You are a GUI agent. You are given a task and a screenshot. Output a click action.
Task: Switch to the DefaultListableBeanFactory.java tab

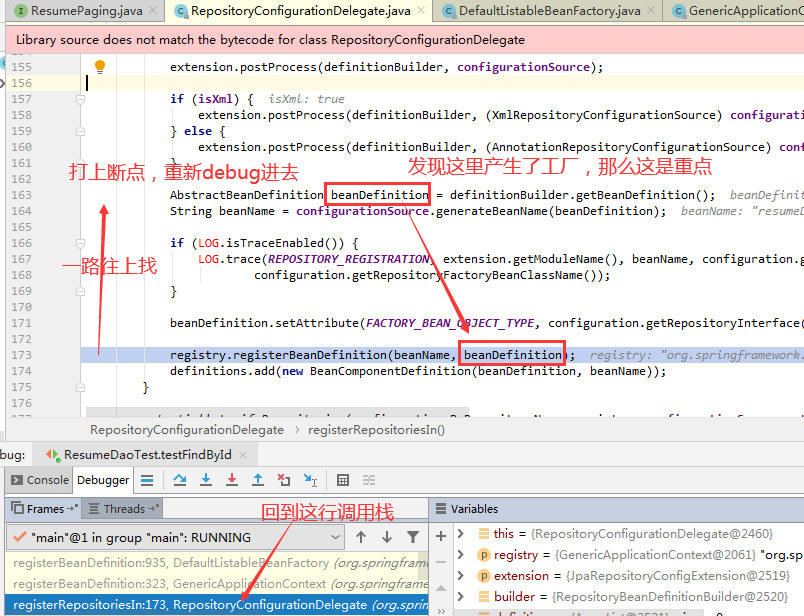(549, 11)
